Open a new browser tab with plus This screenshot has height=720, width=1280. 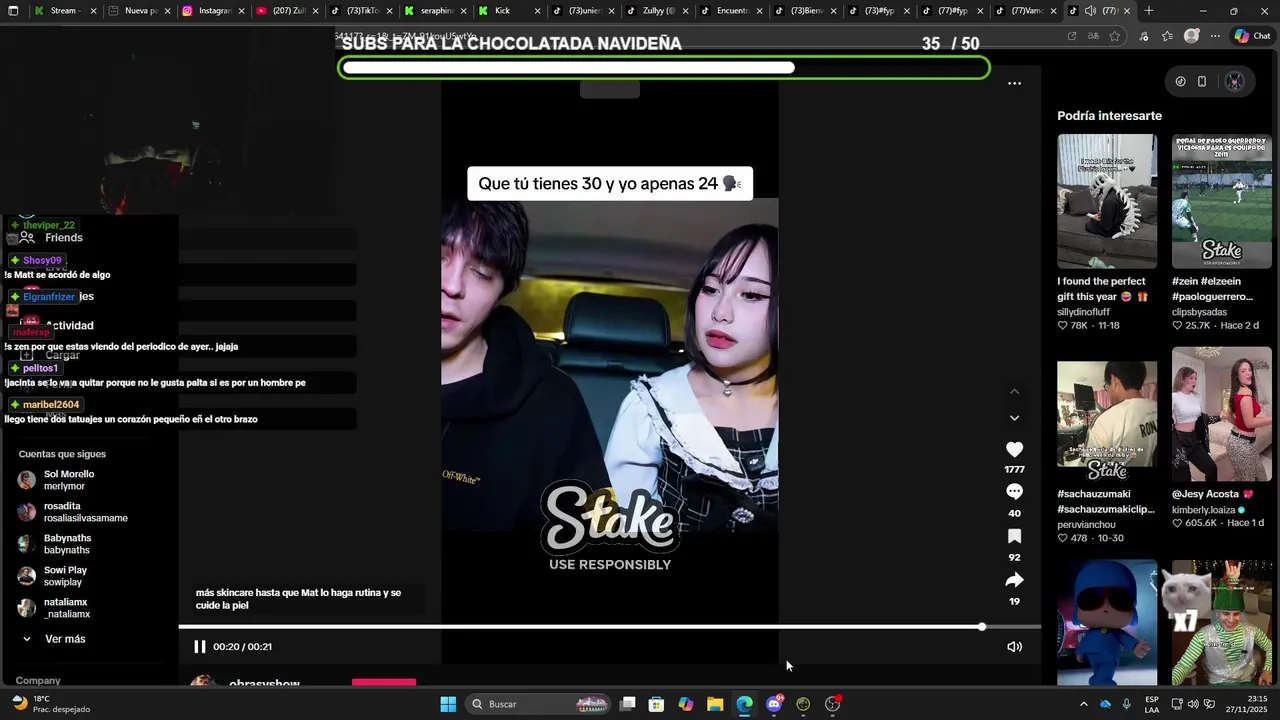coord(1149,11)
